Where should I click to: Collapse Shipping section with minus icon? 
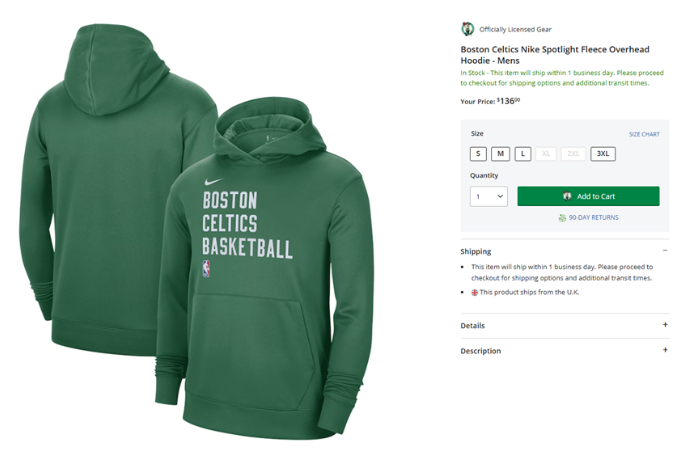point(665,250)
